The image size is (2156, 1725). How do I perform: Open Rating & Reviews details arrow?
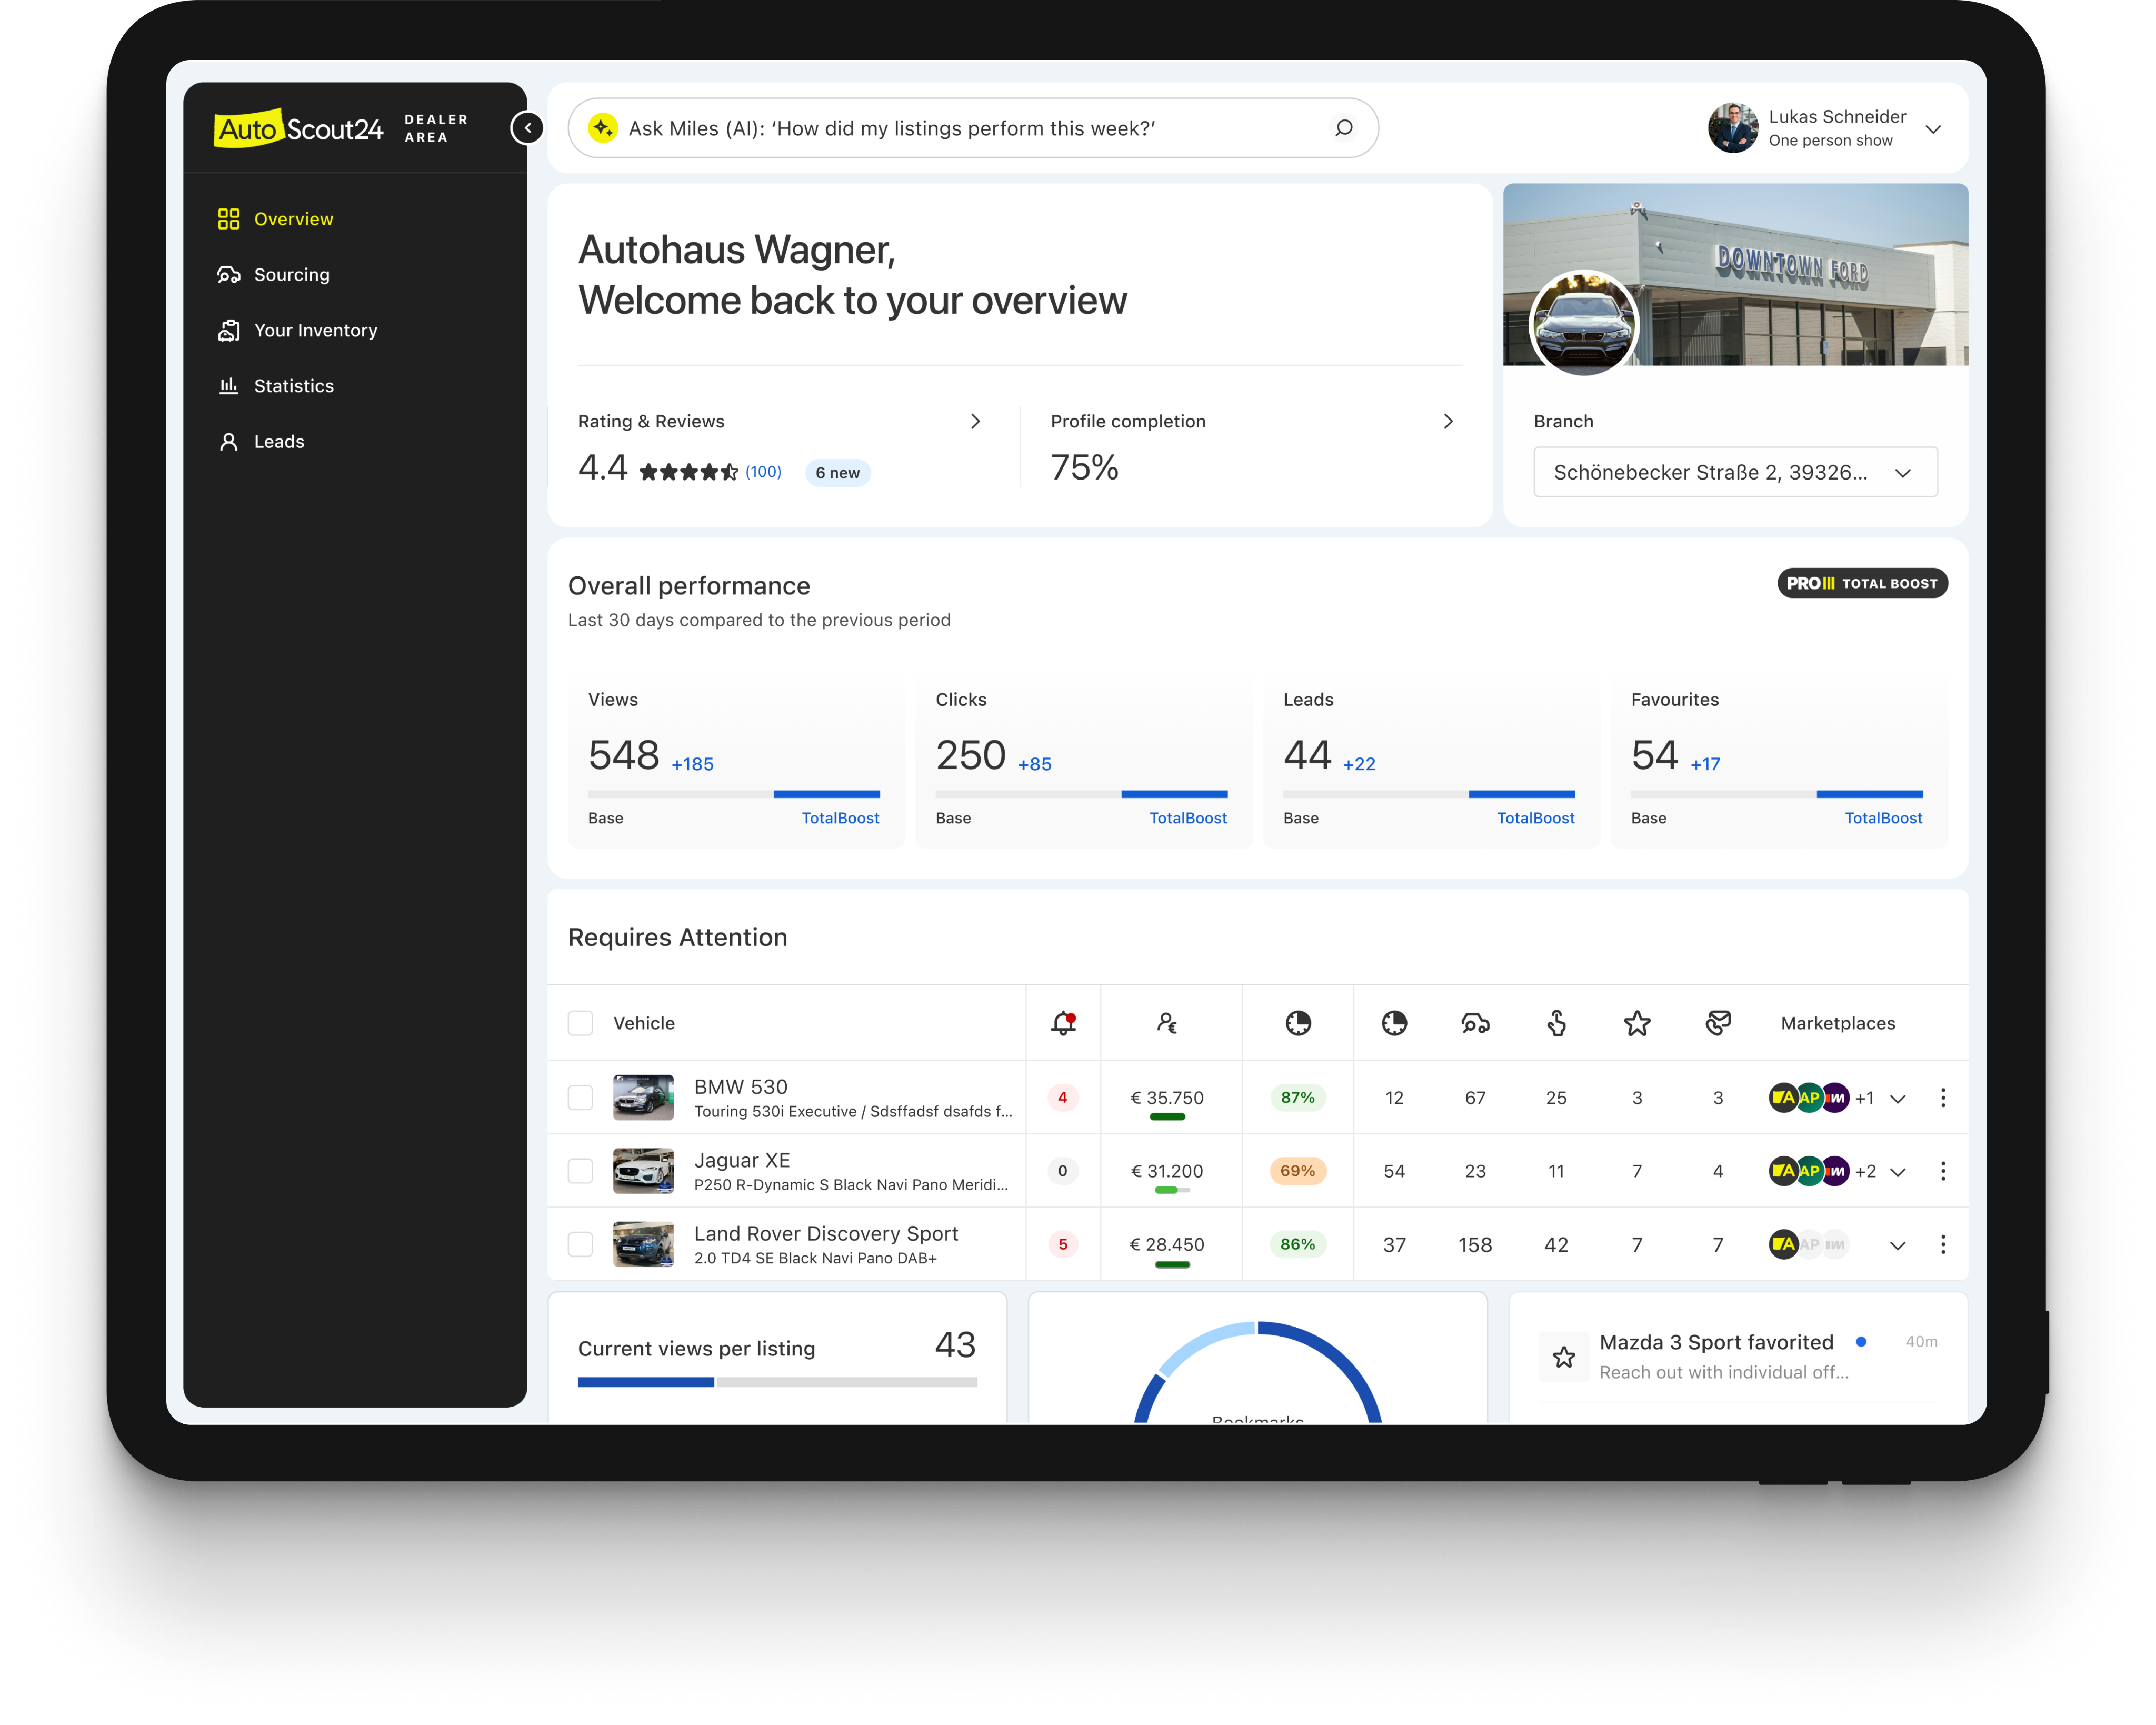click(975, 421)
